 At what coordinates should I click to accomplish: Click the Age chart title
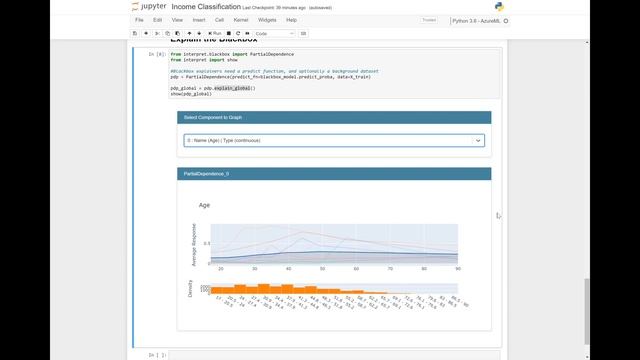tap(204, 205)
